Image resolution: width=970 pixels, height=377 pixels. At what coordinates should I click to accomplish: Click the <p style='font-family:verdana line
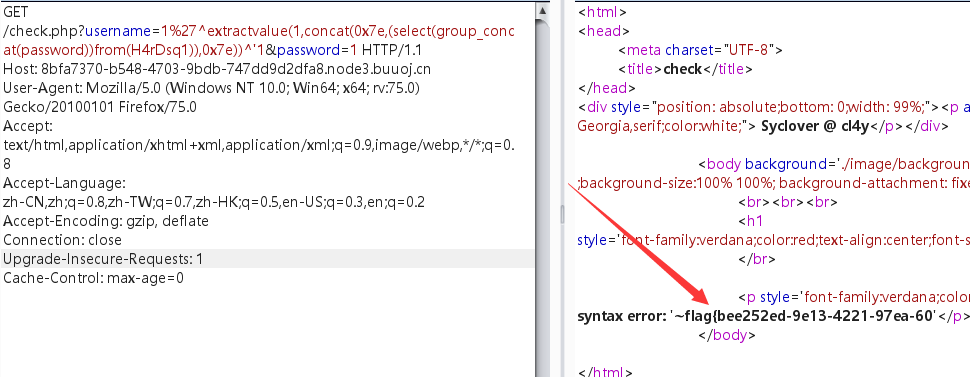pyautogui.click(x=854, y=297)
